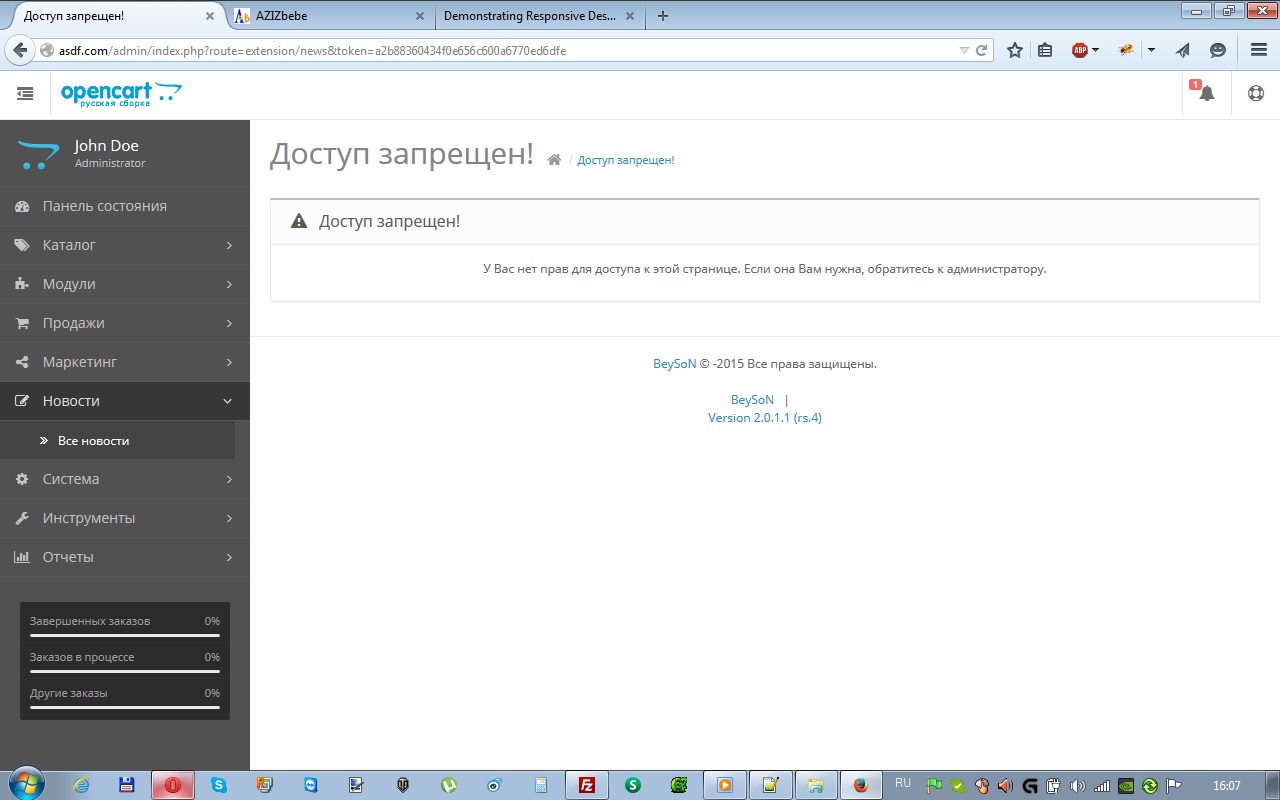Click the second BeySoN footer link
Image resolution: width=1280 pixels, height=800 pixels.
pos(752,400)
